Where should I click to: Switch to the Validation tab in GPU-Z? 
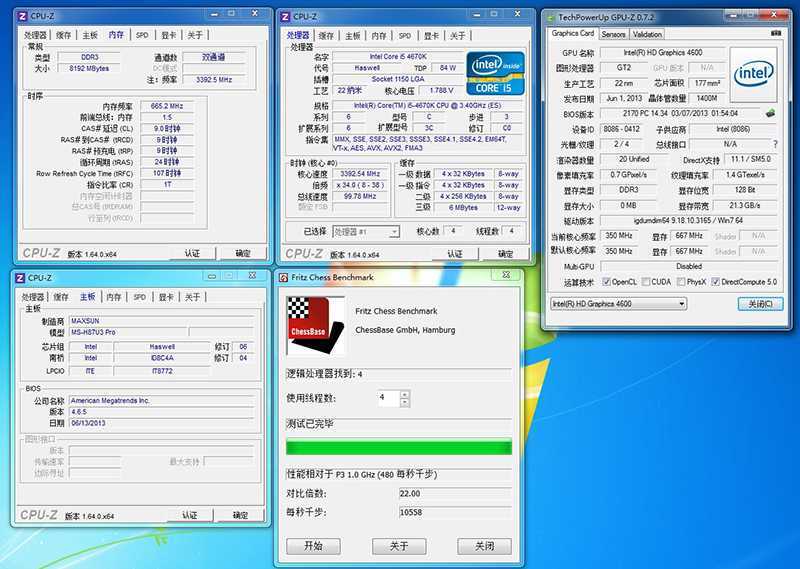[647, 34]
